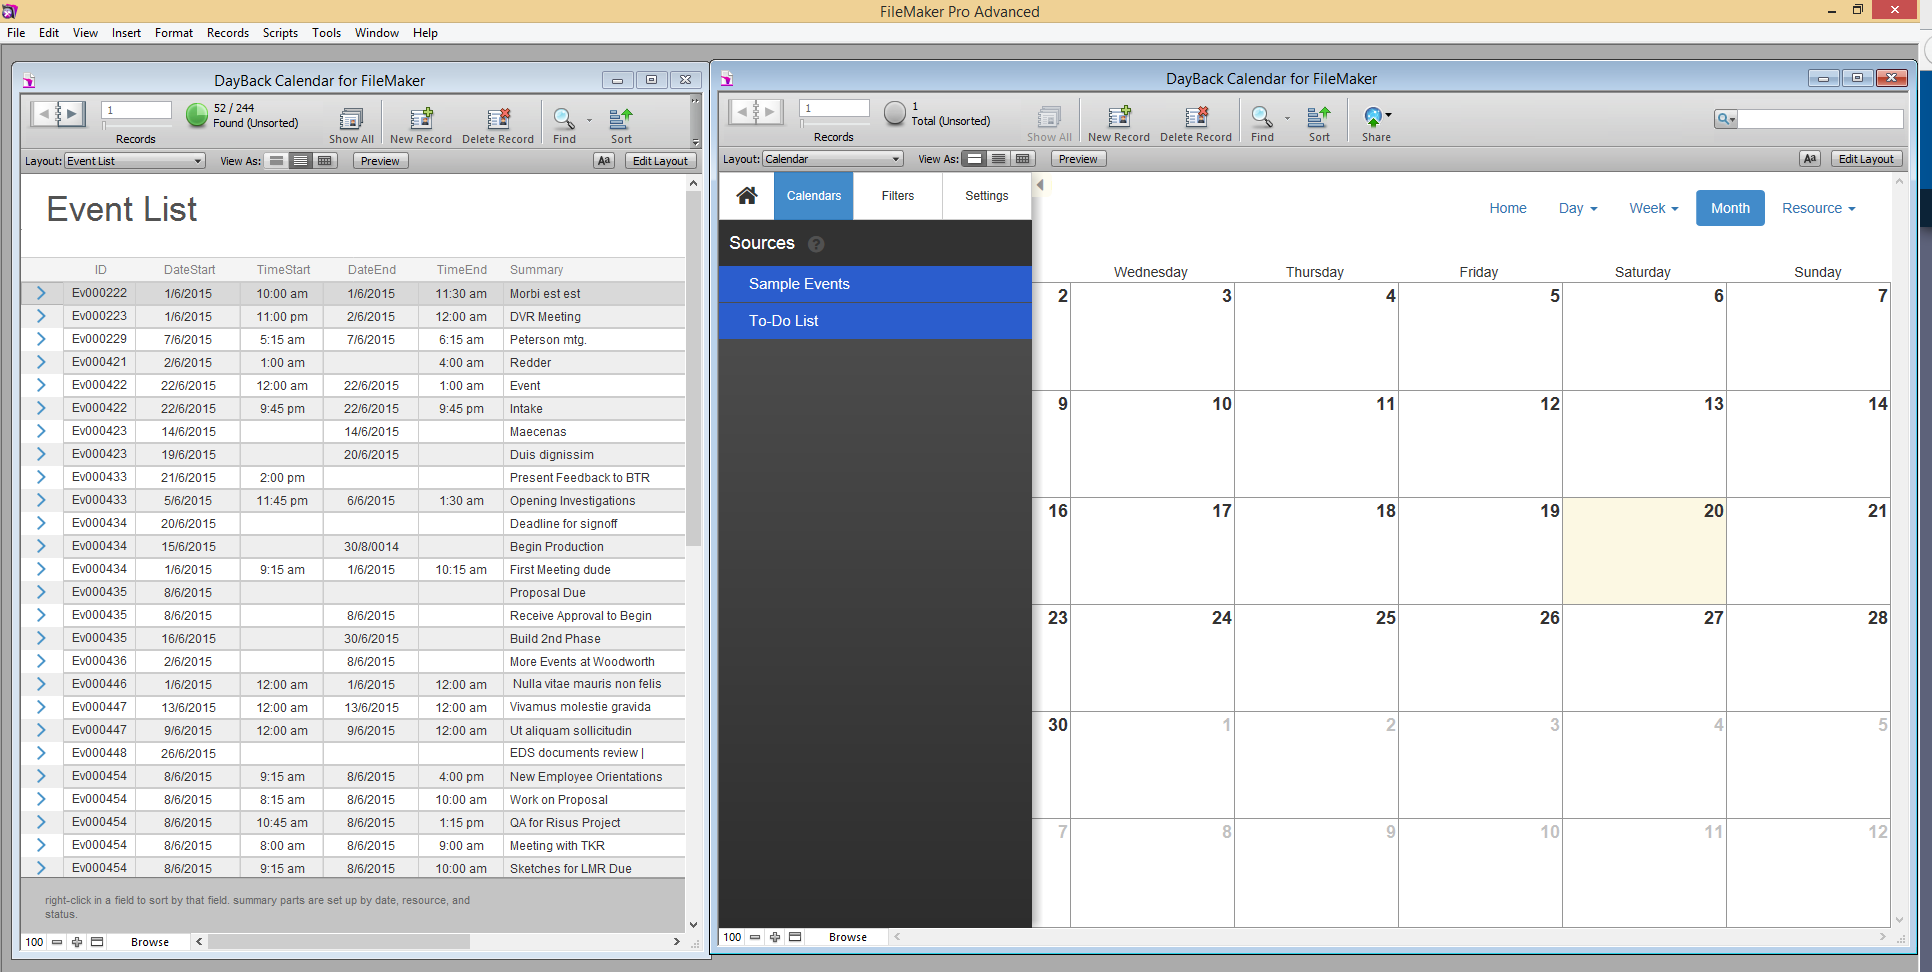Open the Records menu
The image size is (1932, 972).
click(x=228, y=33)
